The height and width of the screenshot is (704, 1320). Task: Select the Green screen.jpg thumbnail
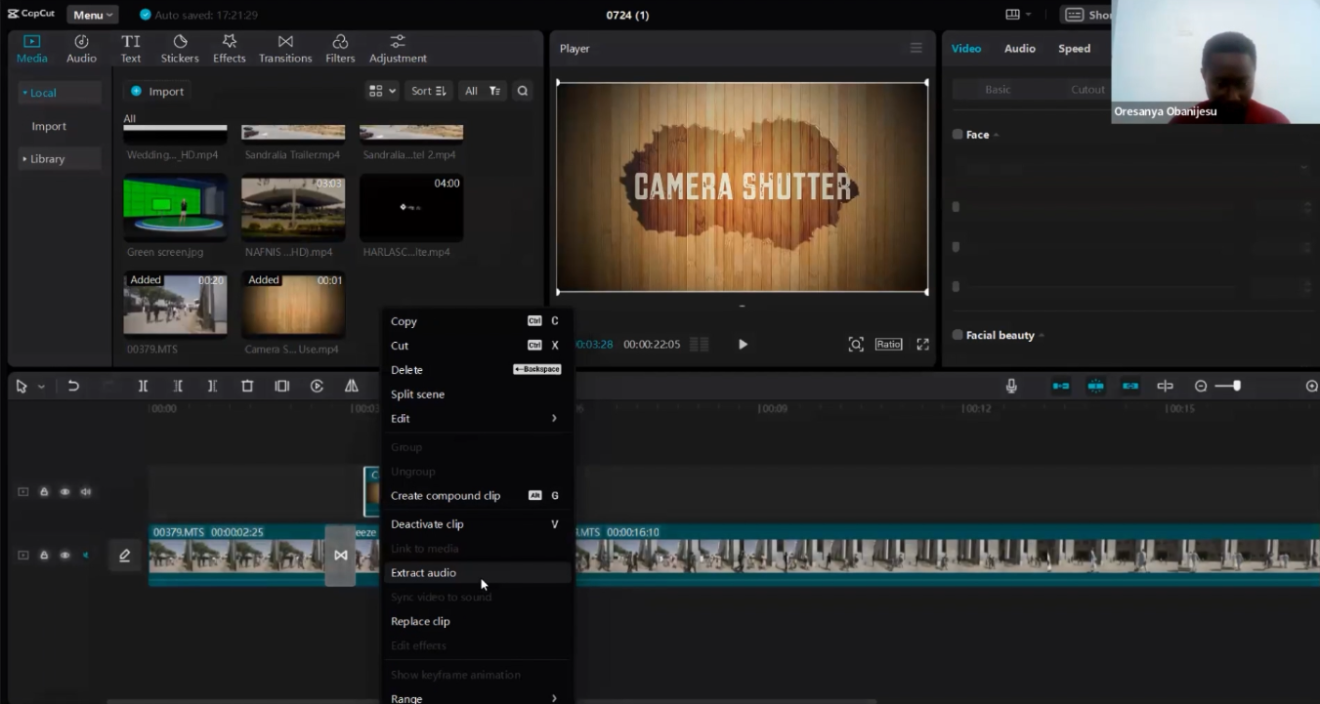(175, 207)
